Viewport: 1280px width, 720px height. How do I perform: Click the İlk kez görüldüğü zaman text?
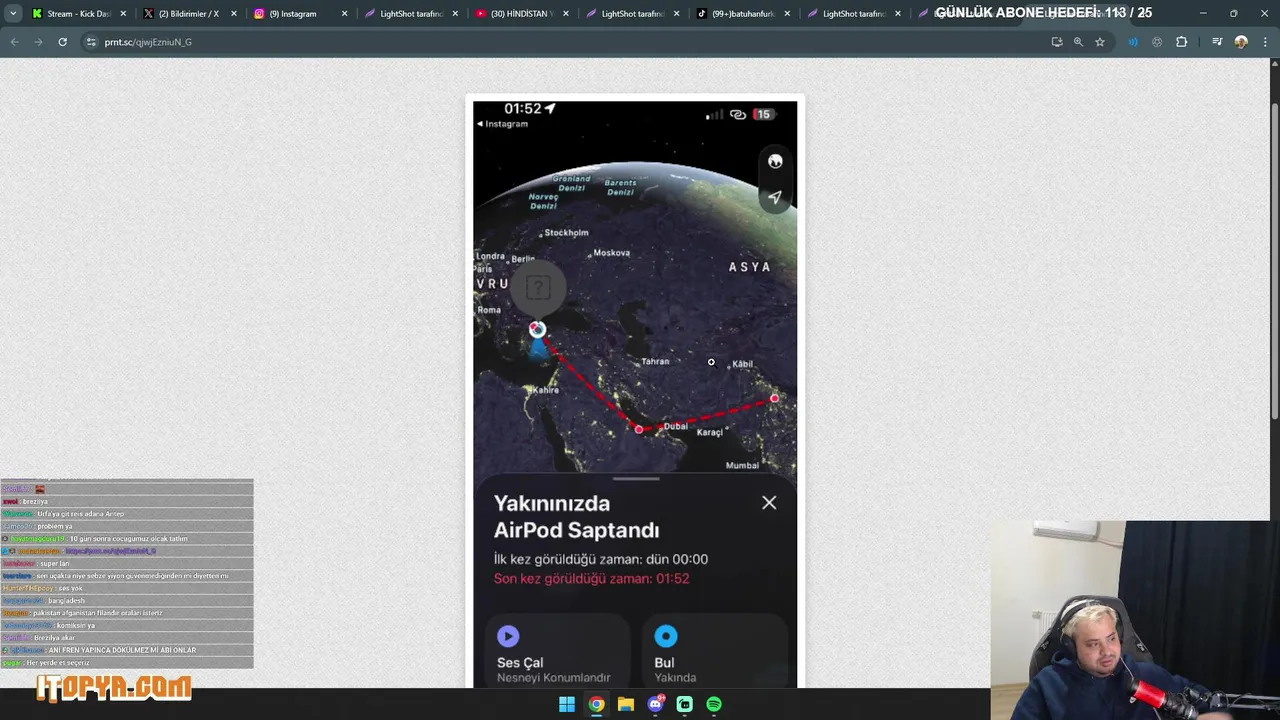600,559
